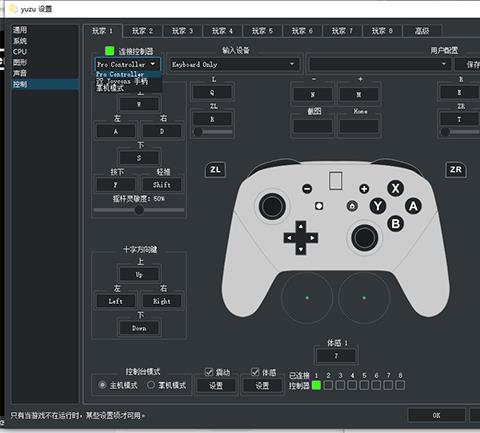480x433 pixels.
Task: Click the Up mapping button for the D-pad
Action: [x=139, y=275]
